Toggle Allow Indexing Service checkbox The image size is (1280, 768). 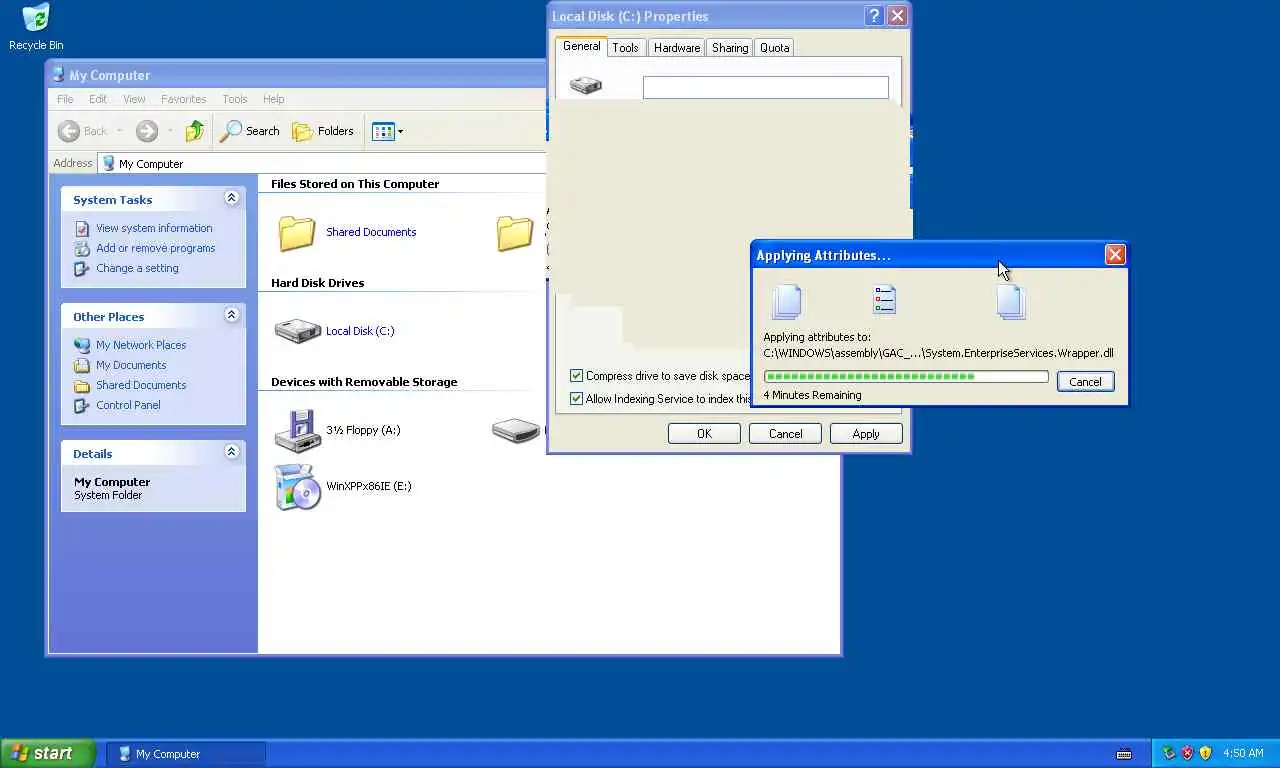point(576,399)
